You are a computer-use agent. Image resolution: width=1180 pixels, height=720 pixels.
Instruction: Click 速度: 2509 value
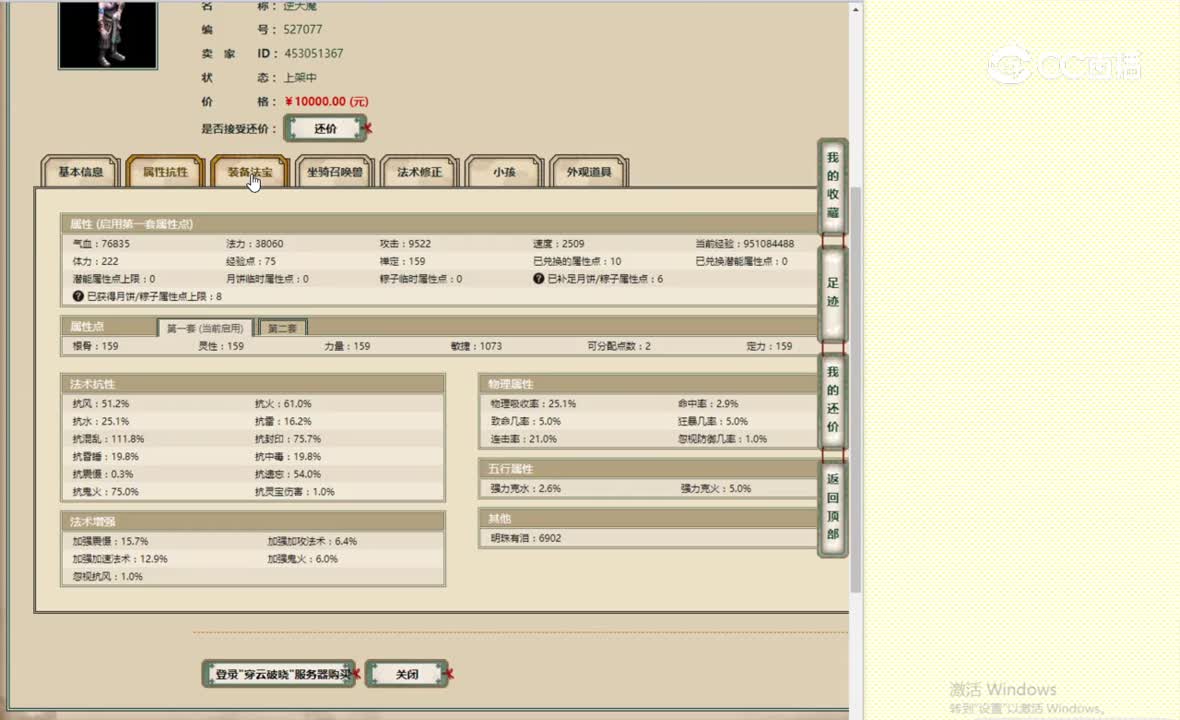[x=558, y=244]
